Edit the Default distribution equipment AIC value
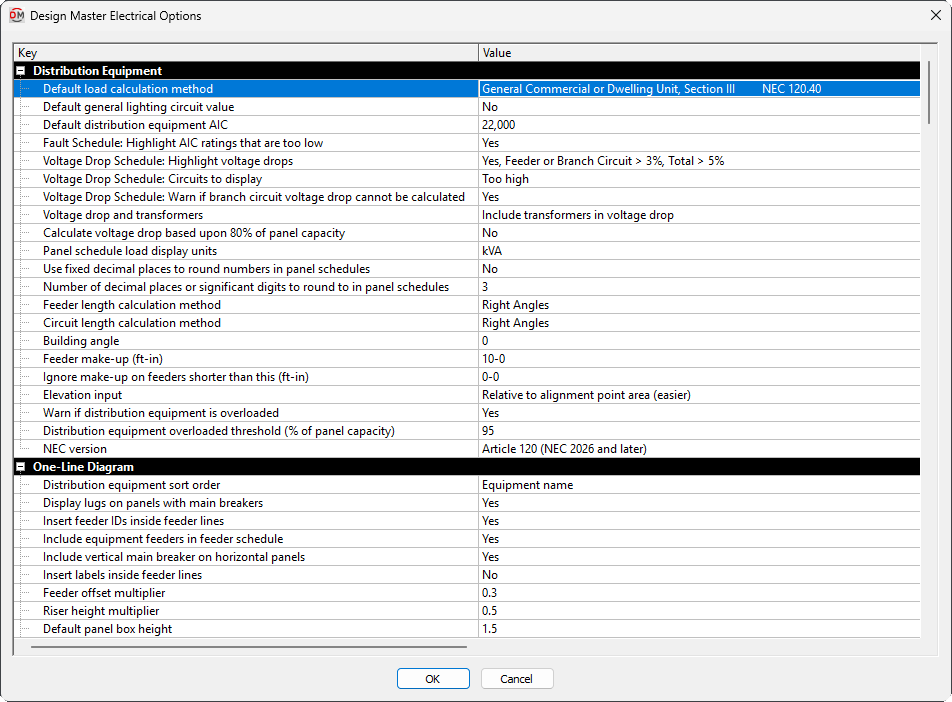The image size is (952, 702). tap(698, 125)
